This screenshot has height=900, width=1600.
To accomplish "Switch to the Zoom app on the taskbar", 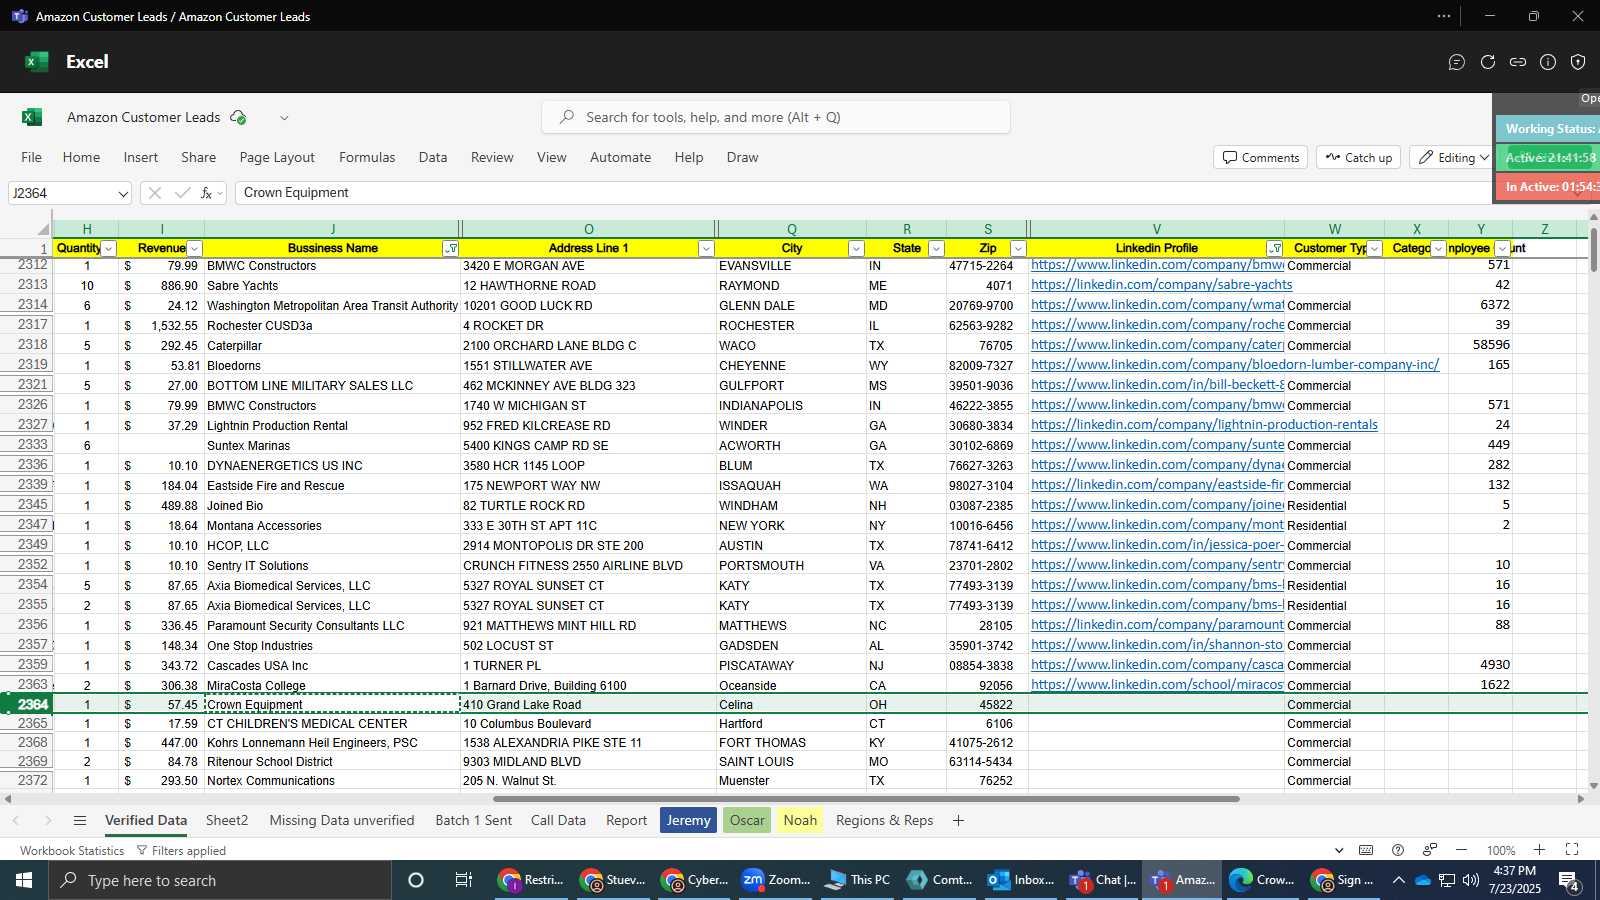I will (776, 880).
